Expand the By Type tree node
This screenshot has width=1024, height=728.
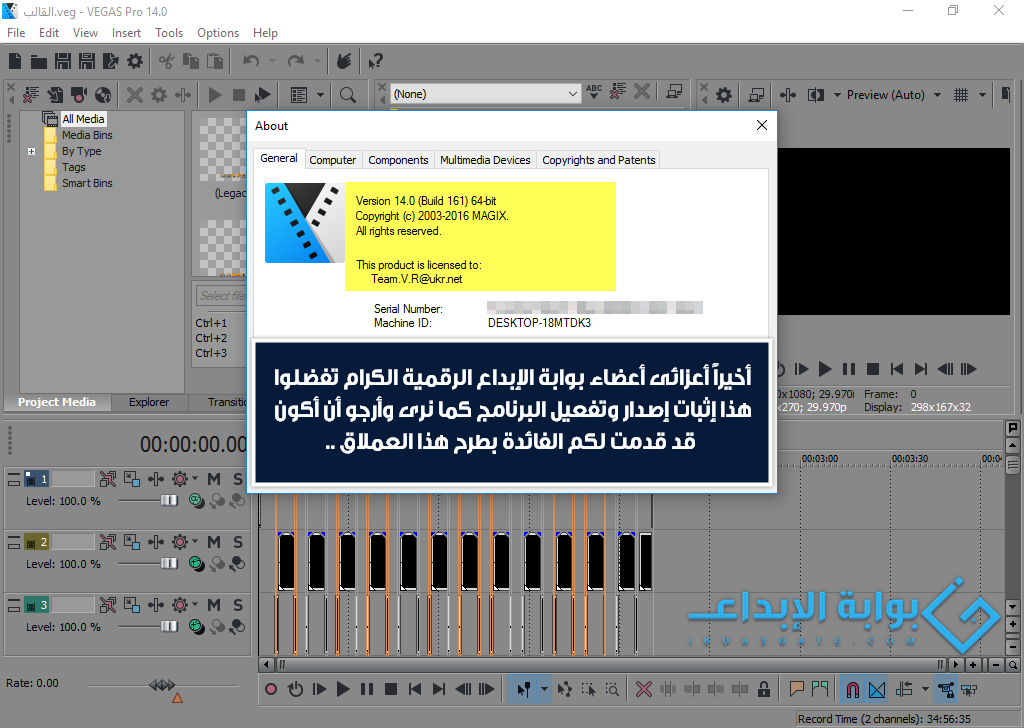31,151
